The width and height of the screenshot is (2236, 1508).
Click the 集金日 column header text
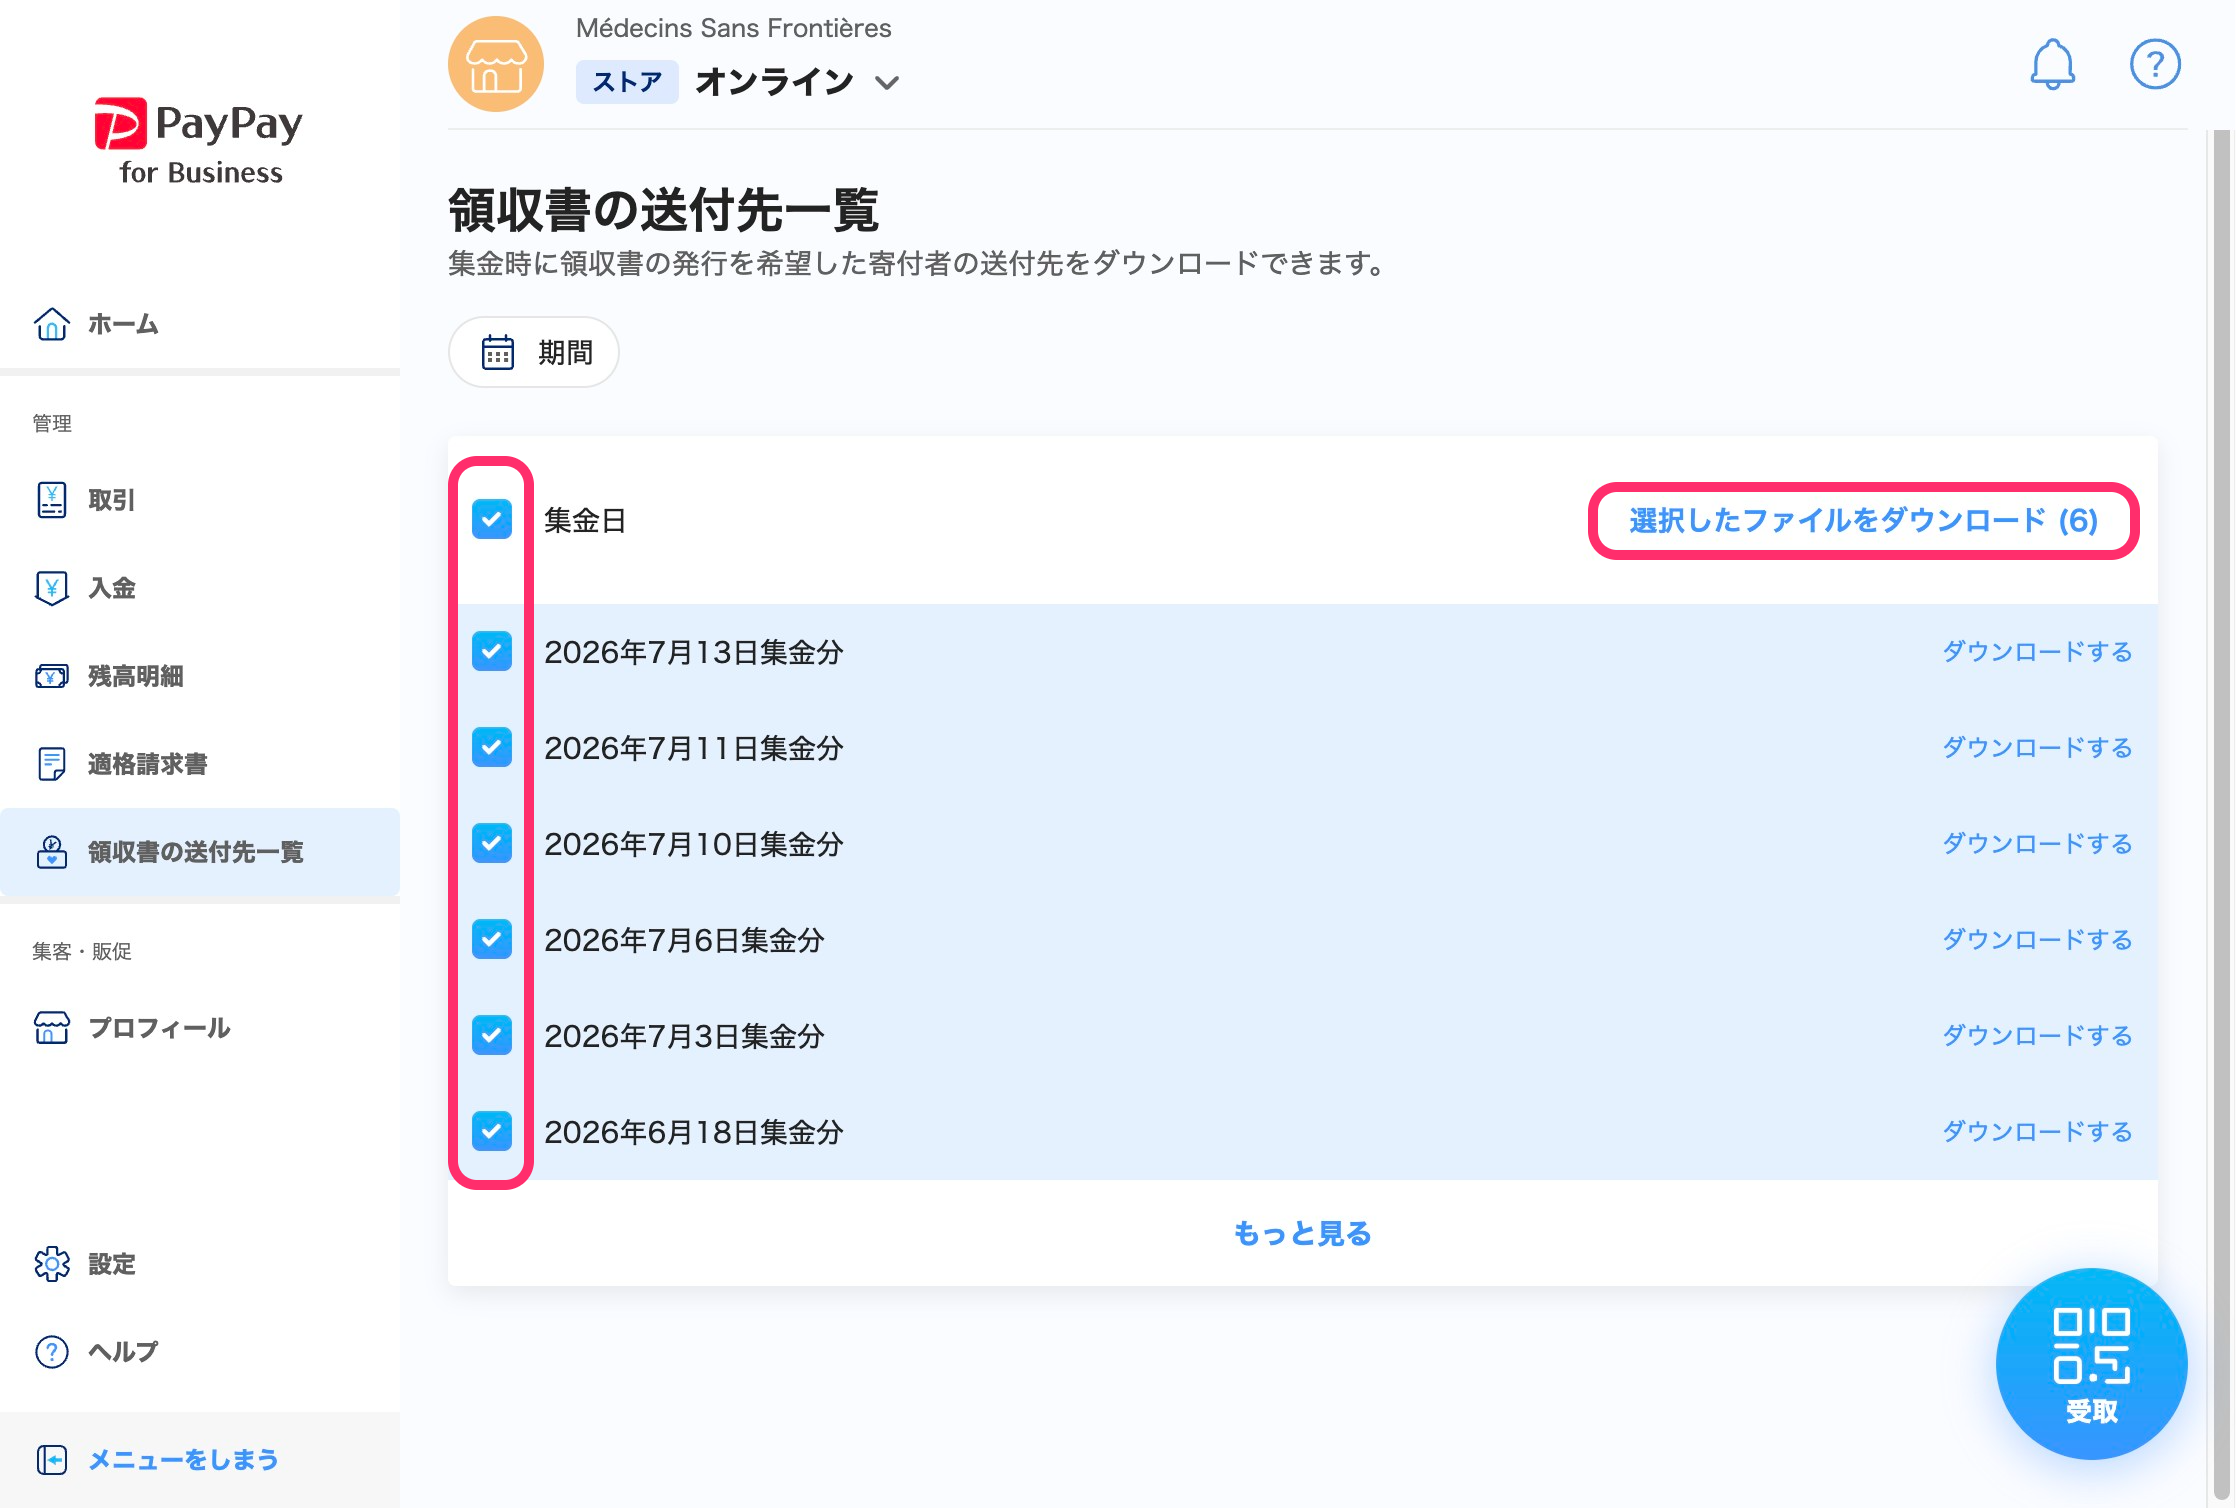585,521
